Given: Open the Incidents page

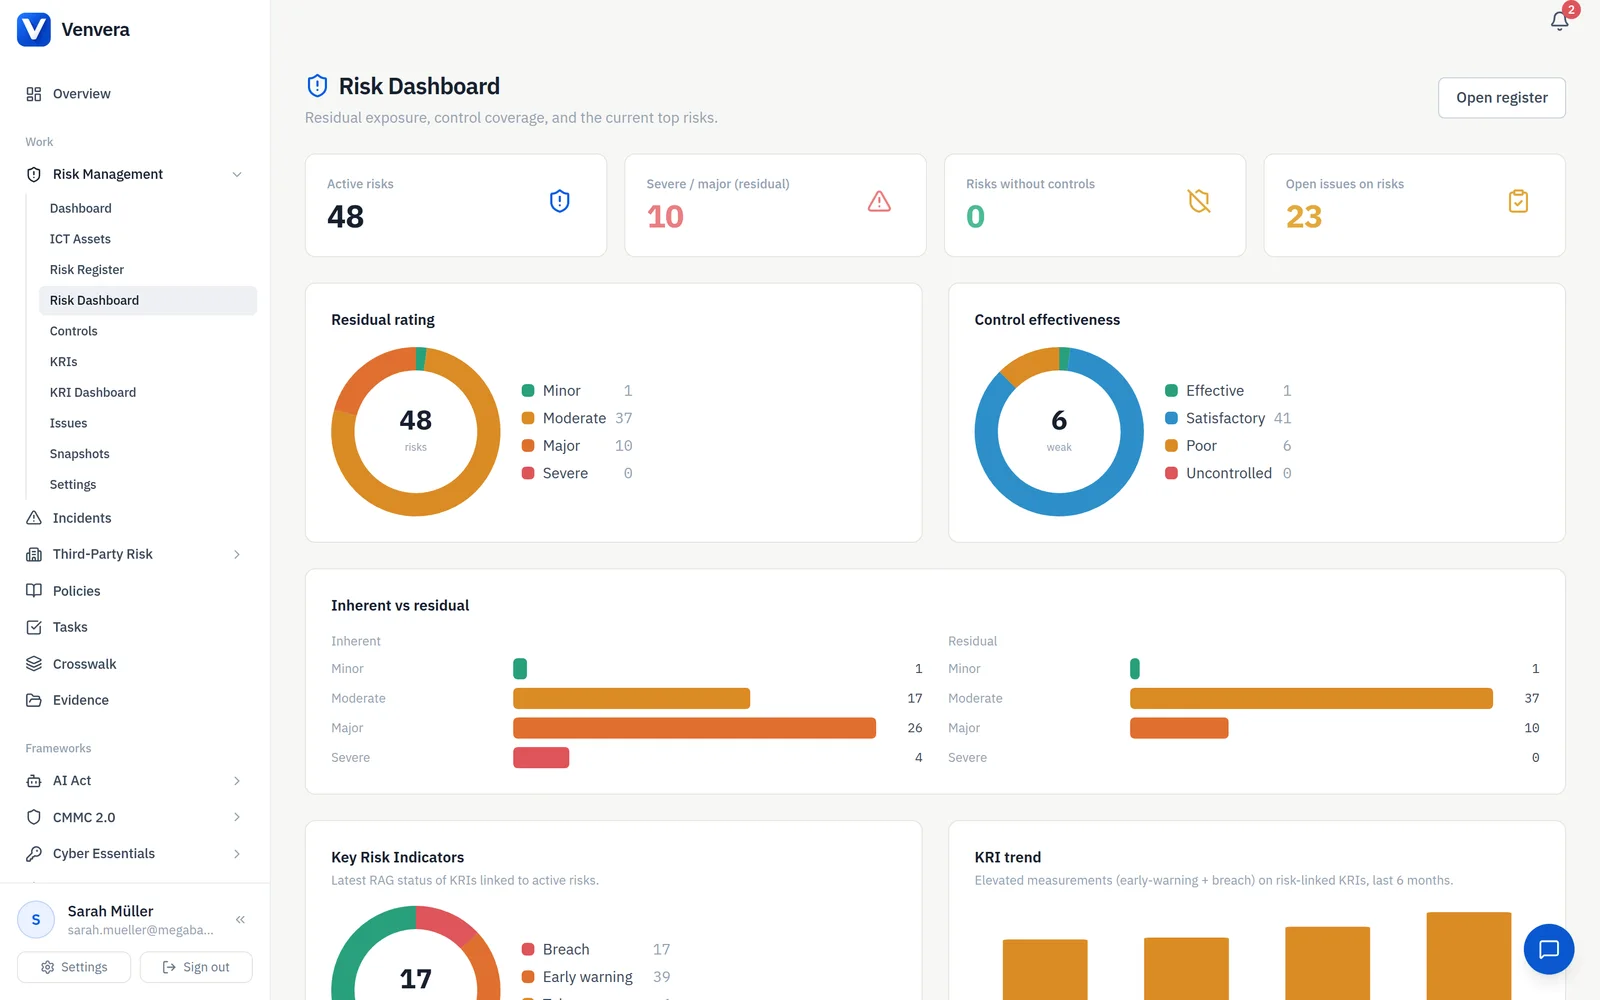Looking at the screenshot, I should [135, 518].
